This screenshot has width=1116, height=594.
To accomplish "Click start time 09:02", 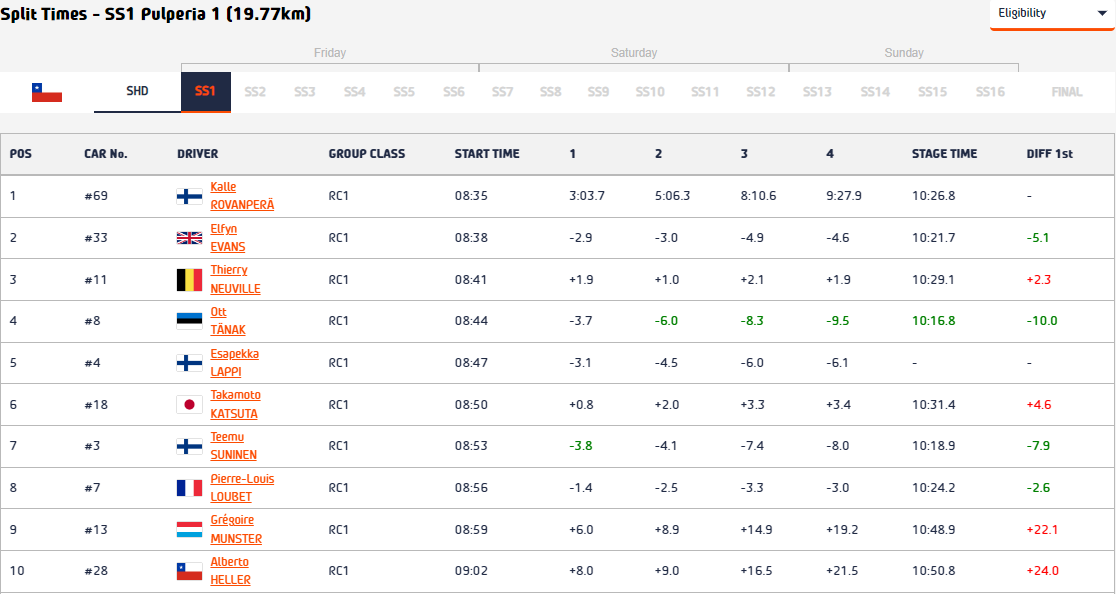I will [471, 571].
